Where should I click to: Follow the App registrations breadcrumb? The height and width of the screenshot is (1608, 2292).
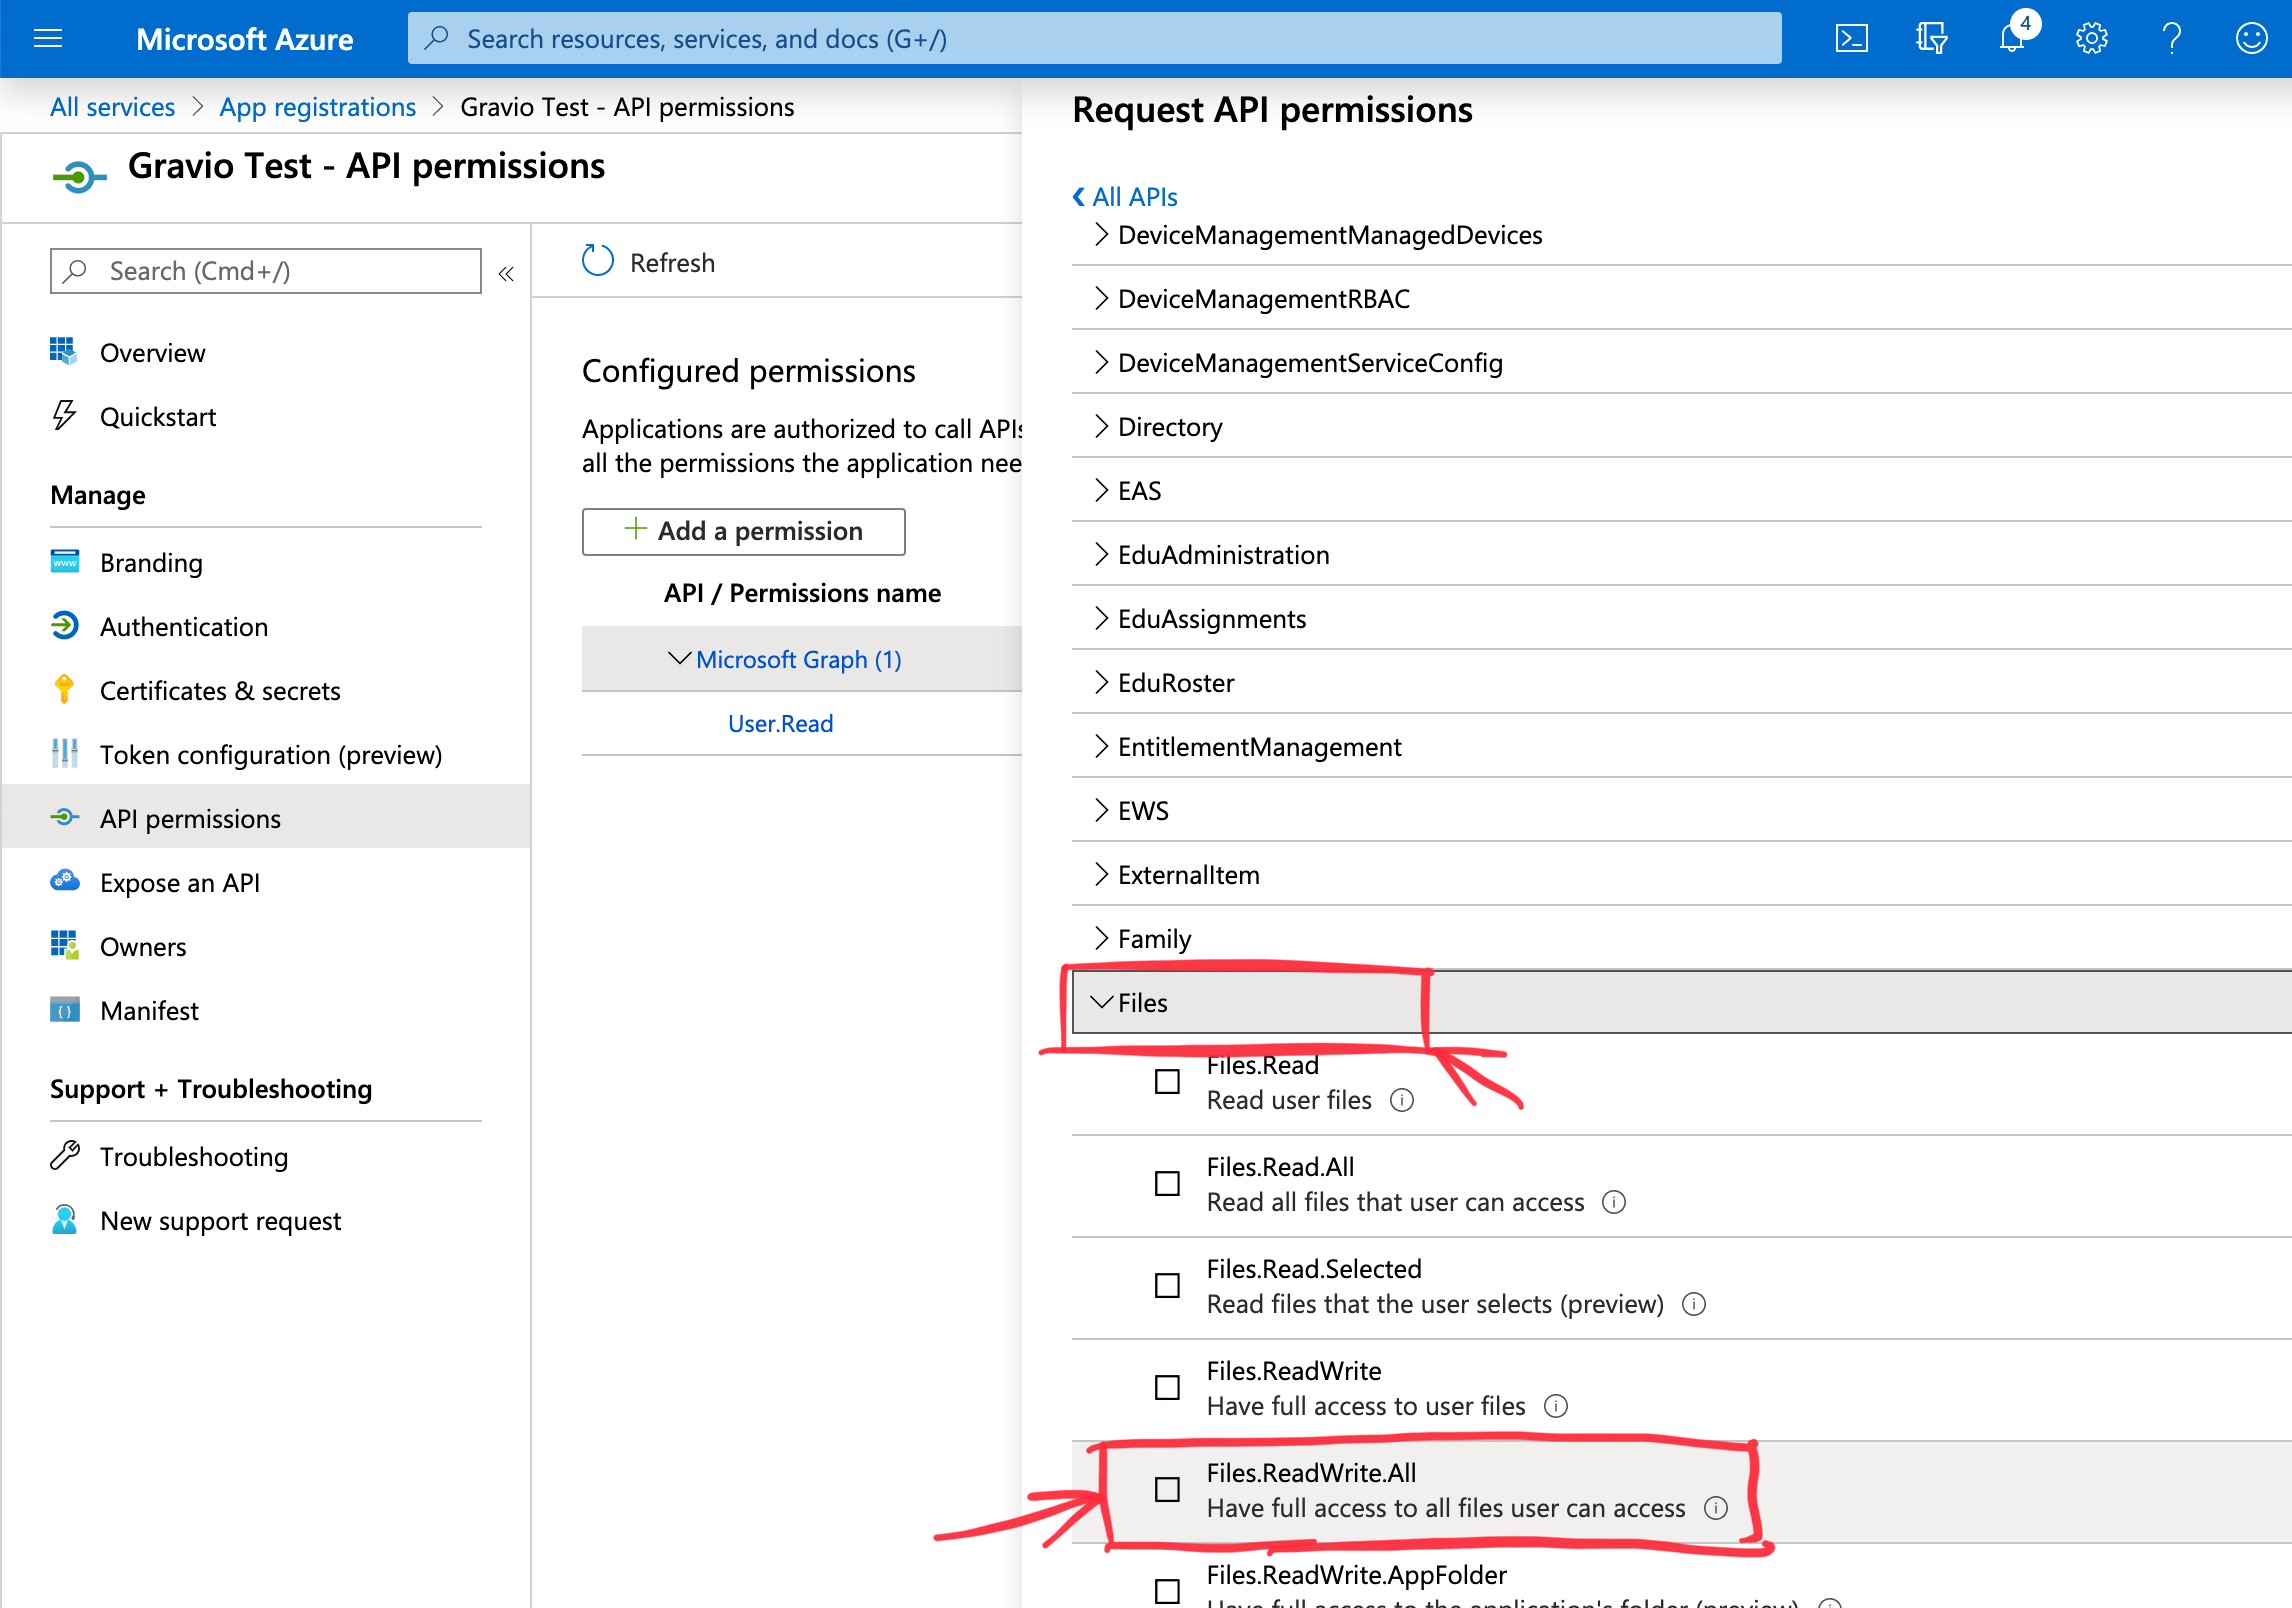click(318, 107)
